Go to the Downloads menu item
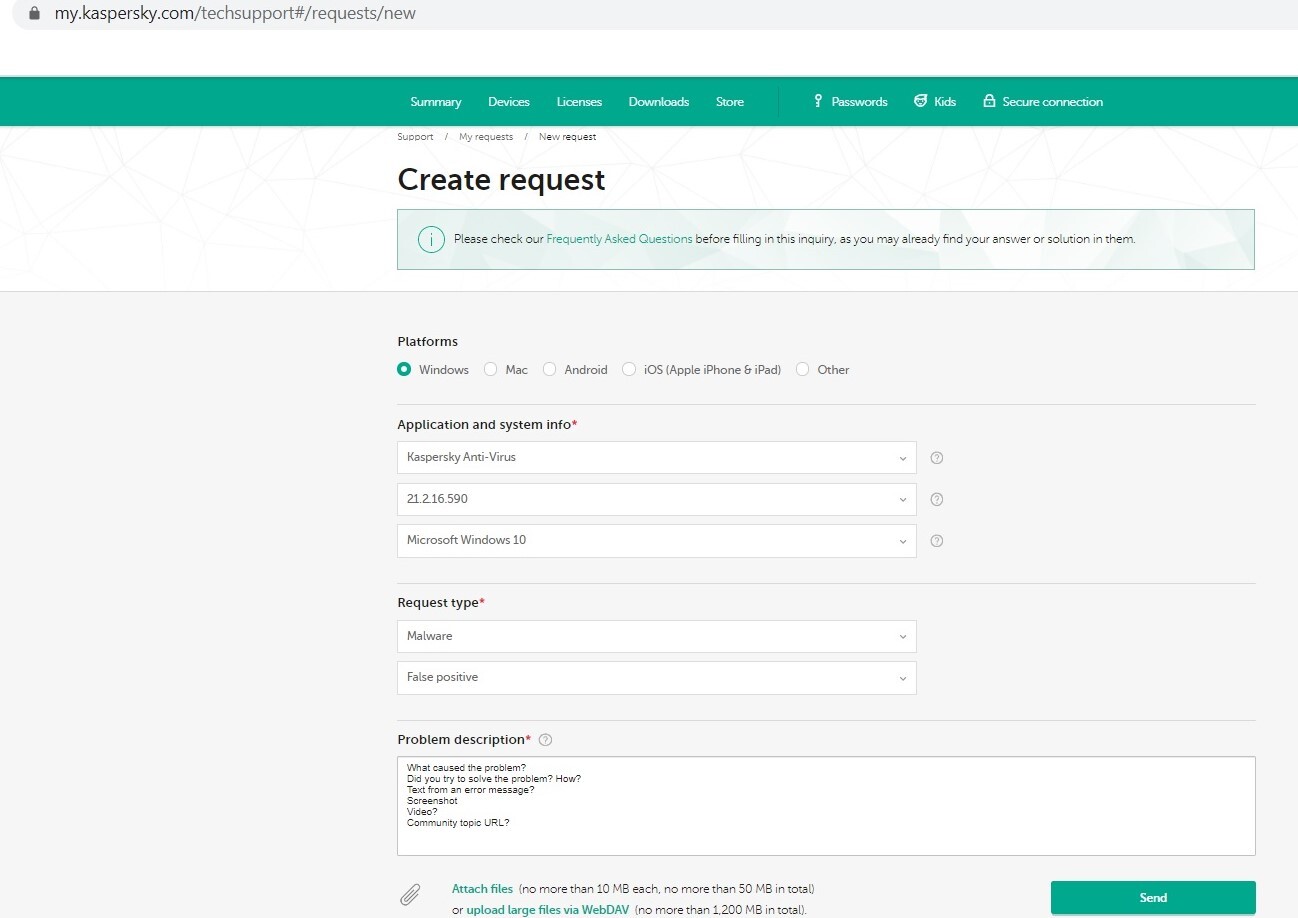 pos(658,102)
